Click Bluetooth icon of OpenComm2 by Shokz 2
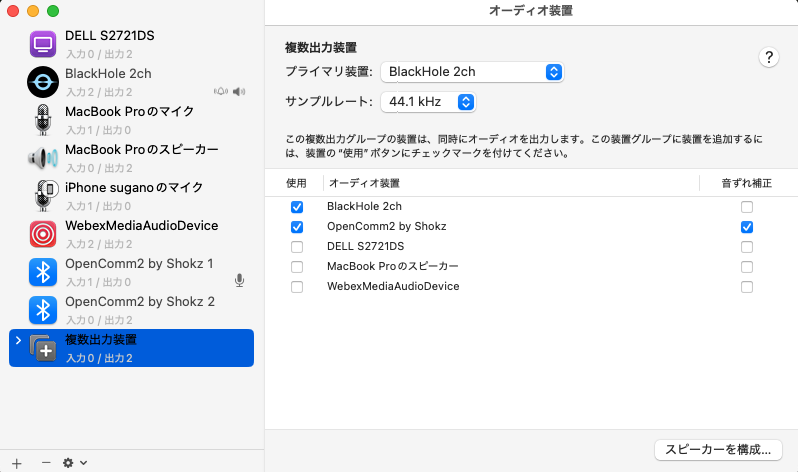 (x=43, y=310)
